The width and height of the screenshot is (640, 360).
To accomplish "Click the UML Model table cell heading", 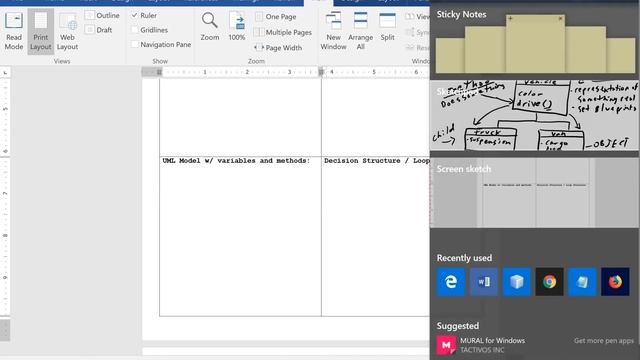I will (236, 161).
